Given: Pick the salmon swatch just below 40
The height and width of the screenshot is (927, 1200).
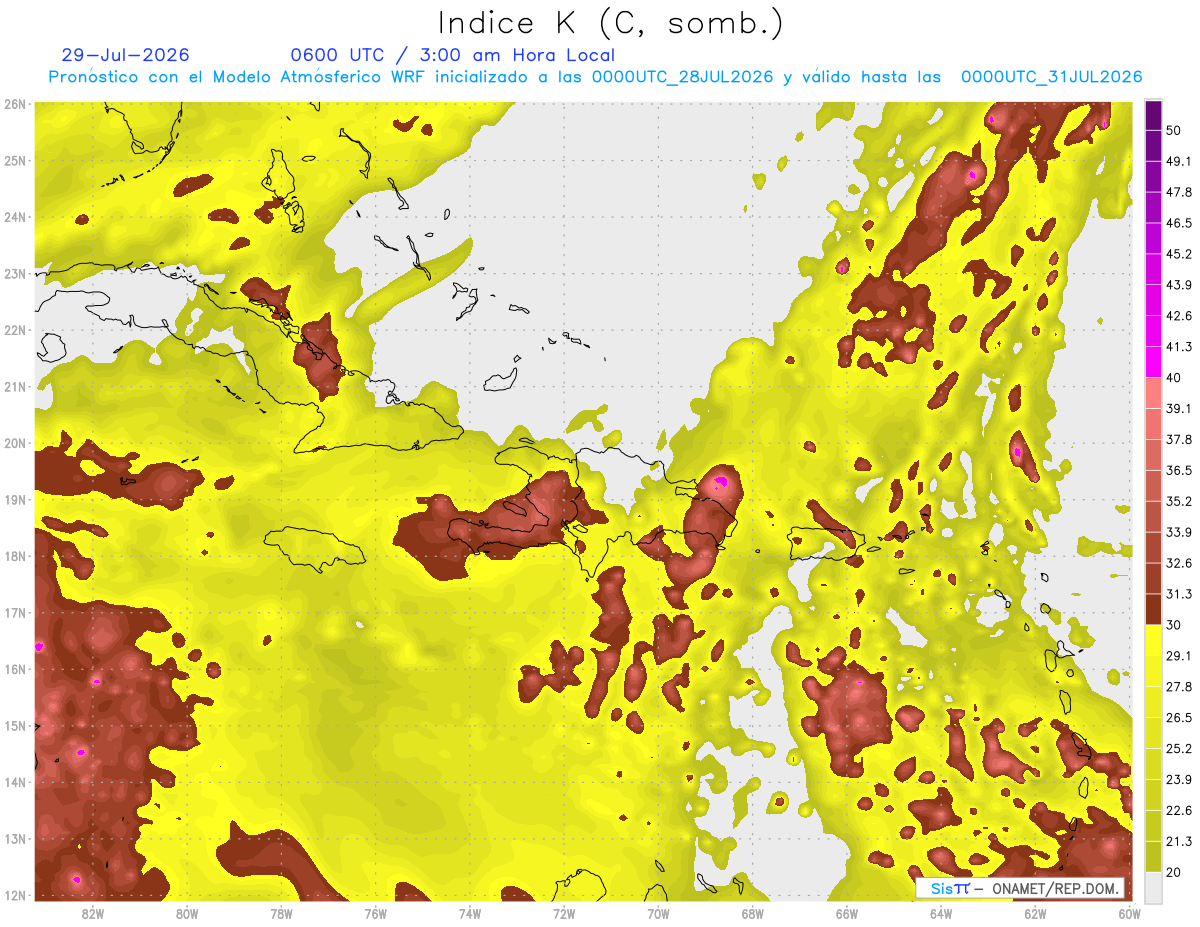Looking at the screenshot, I should click(1153, 393).
